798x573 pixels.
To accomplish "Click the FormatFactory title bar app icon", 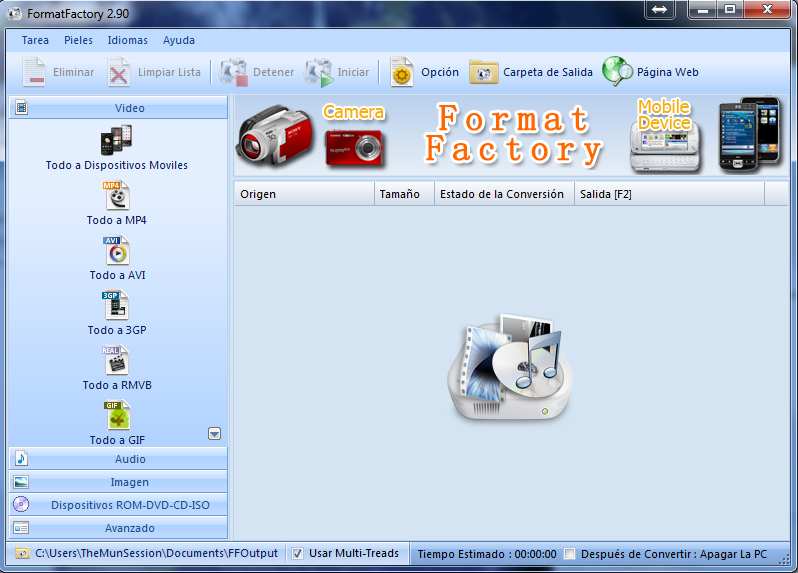I will (x=14, y=13).
